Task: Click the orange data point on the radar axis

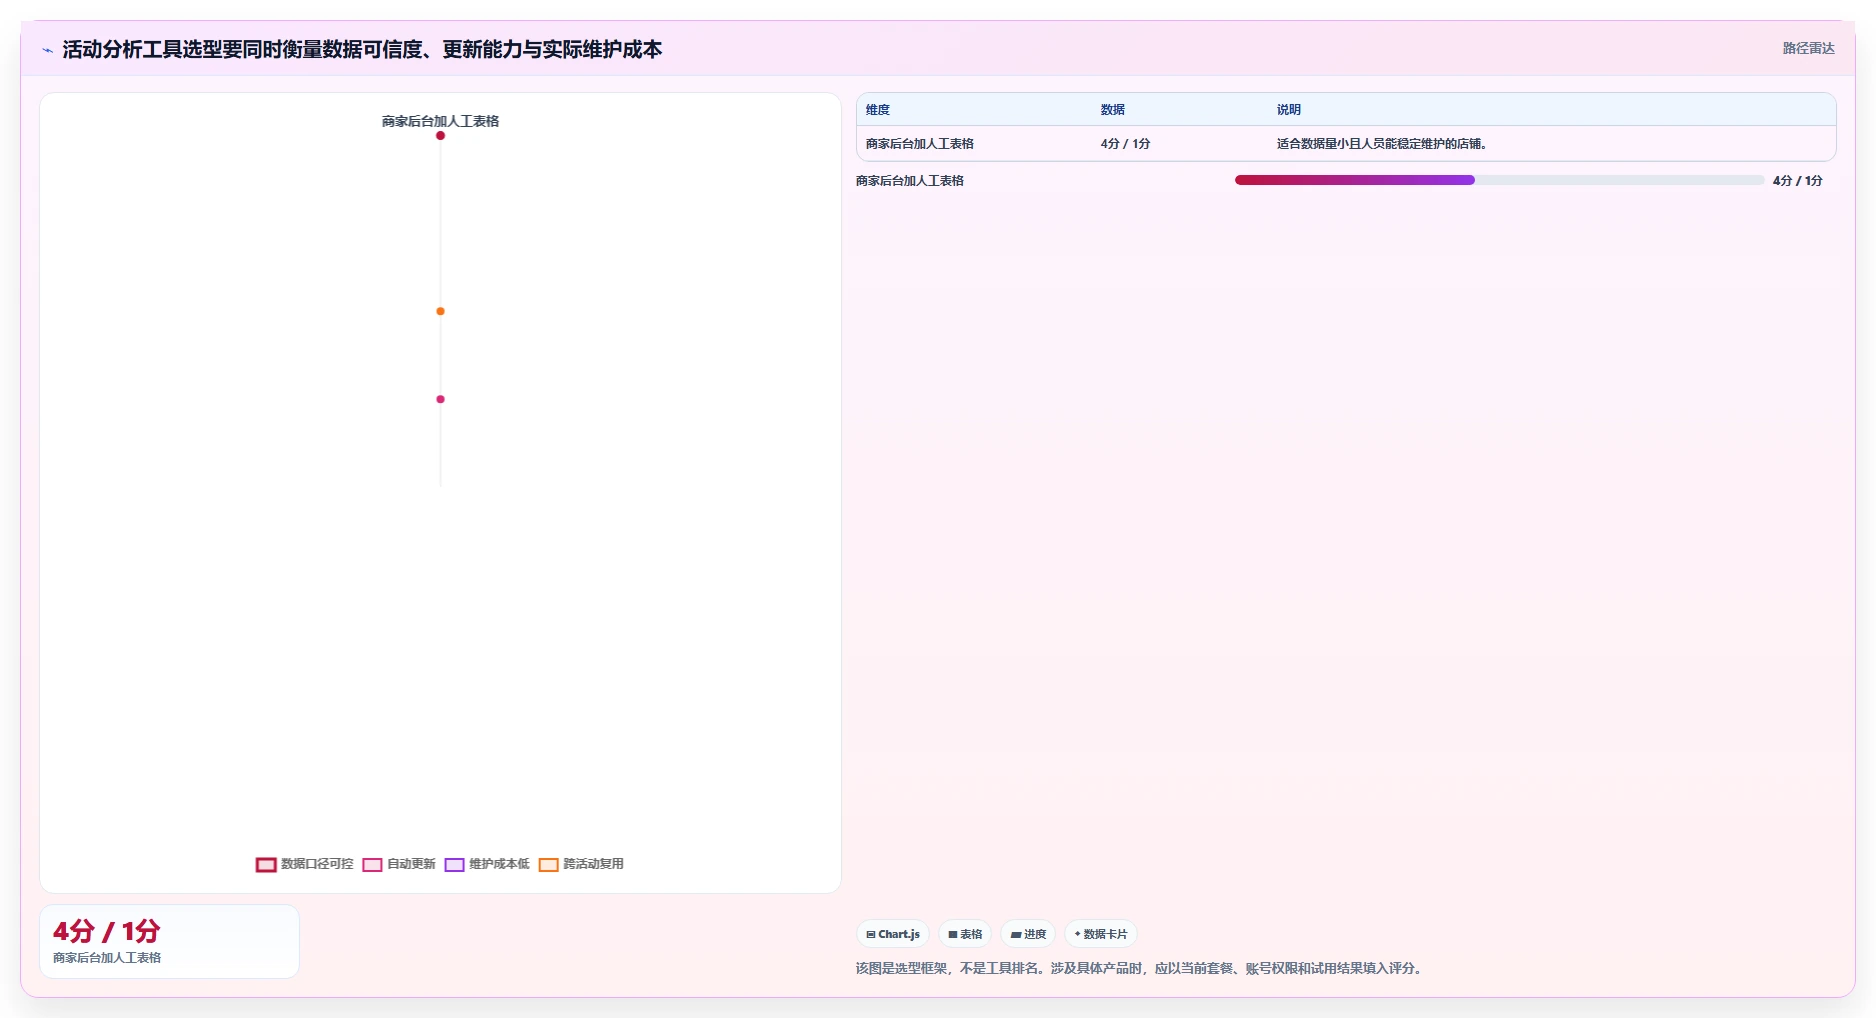Action: pos(440,311)
